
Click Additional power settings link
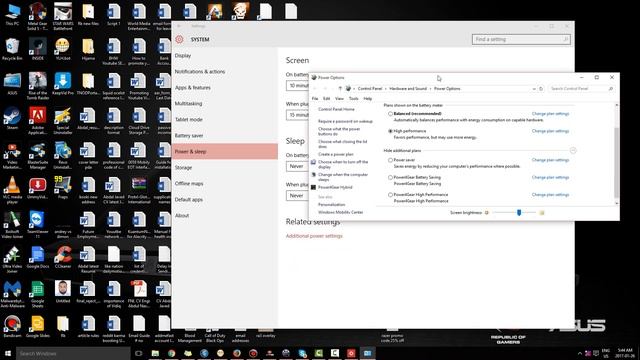(314, 236)
